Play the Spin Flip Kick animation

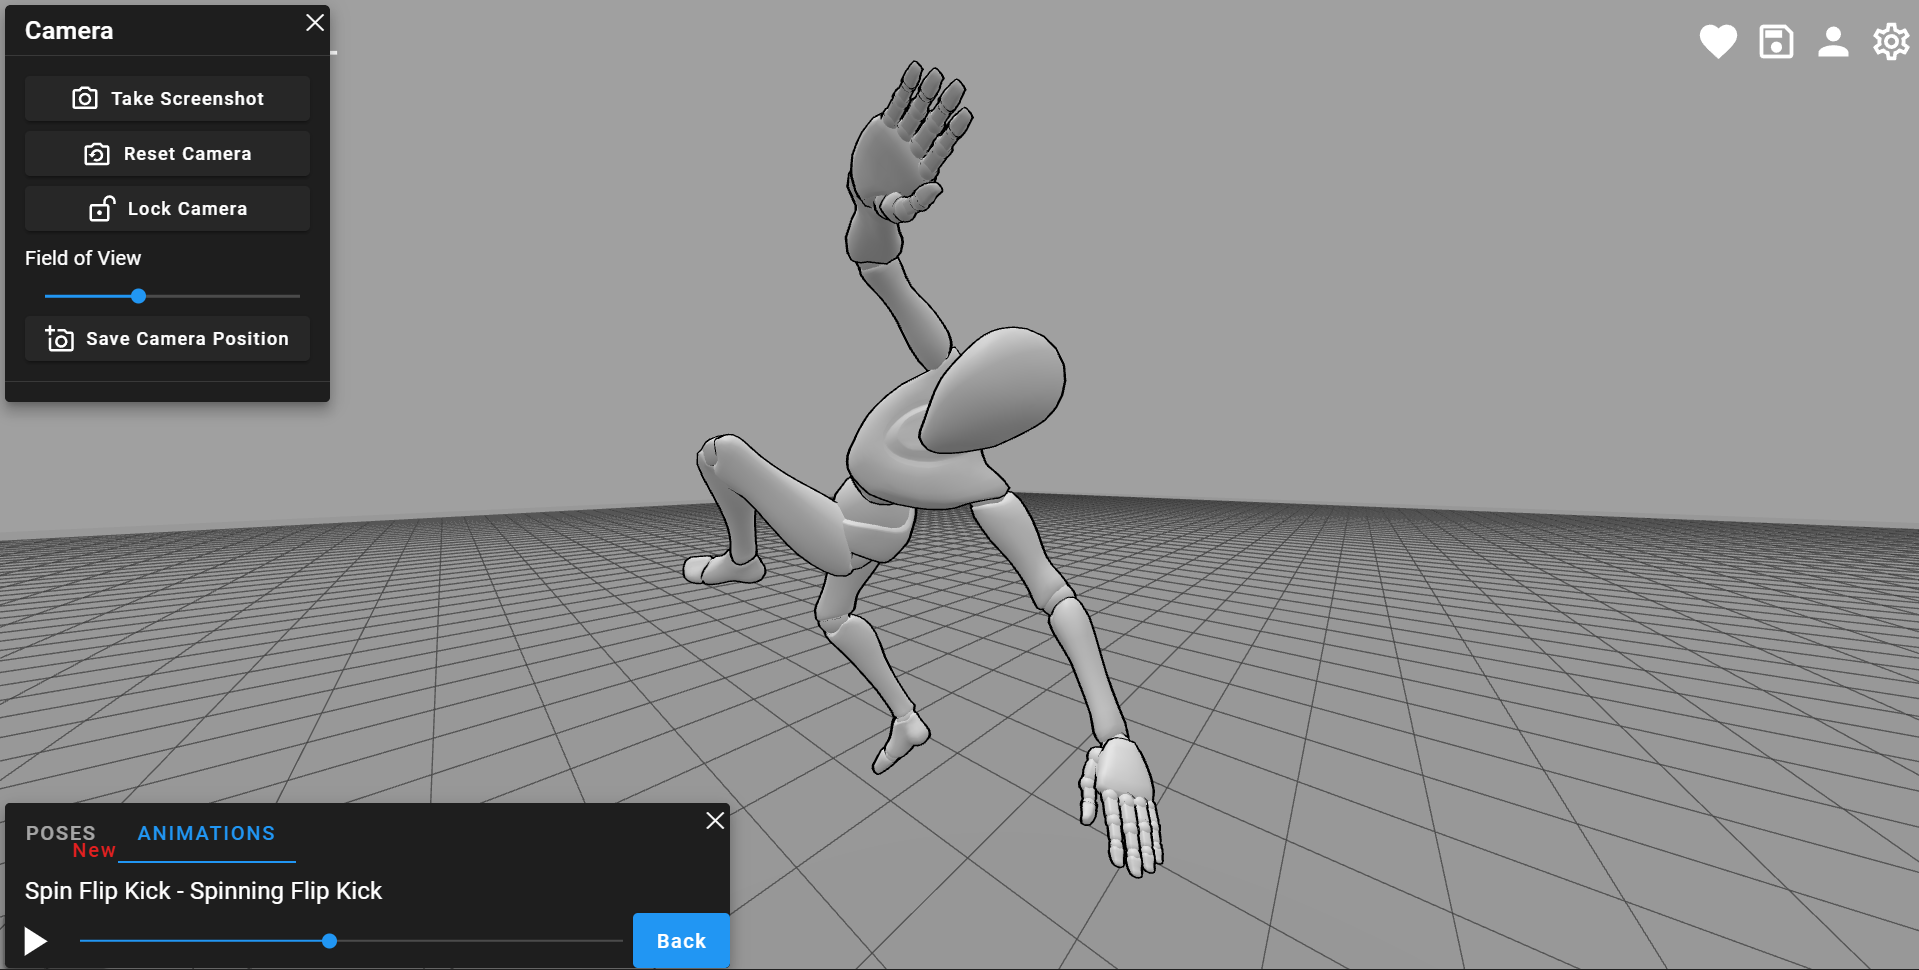(36, 940)
